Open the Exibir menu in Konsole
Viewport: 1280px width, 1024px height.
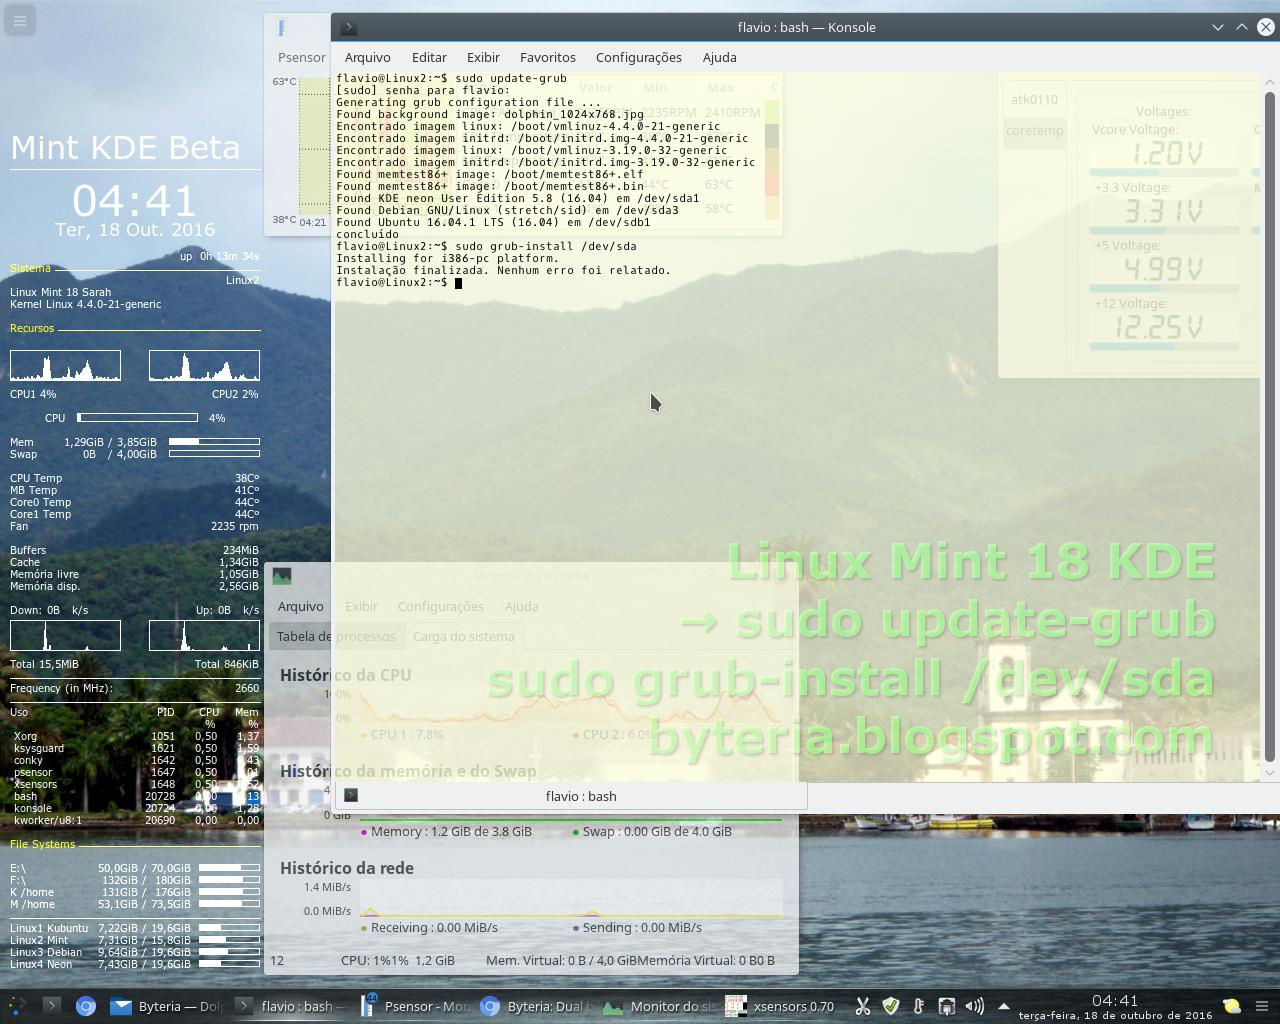point(483,57)
